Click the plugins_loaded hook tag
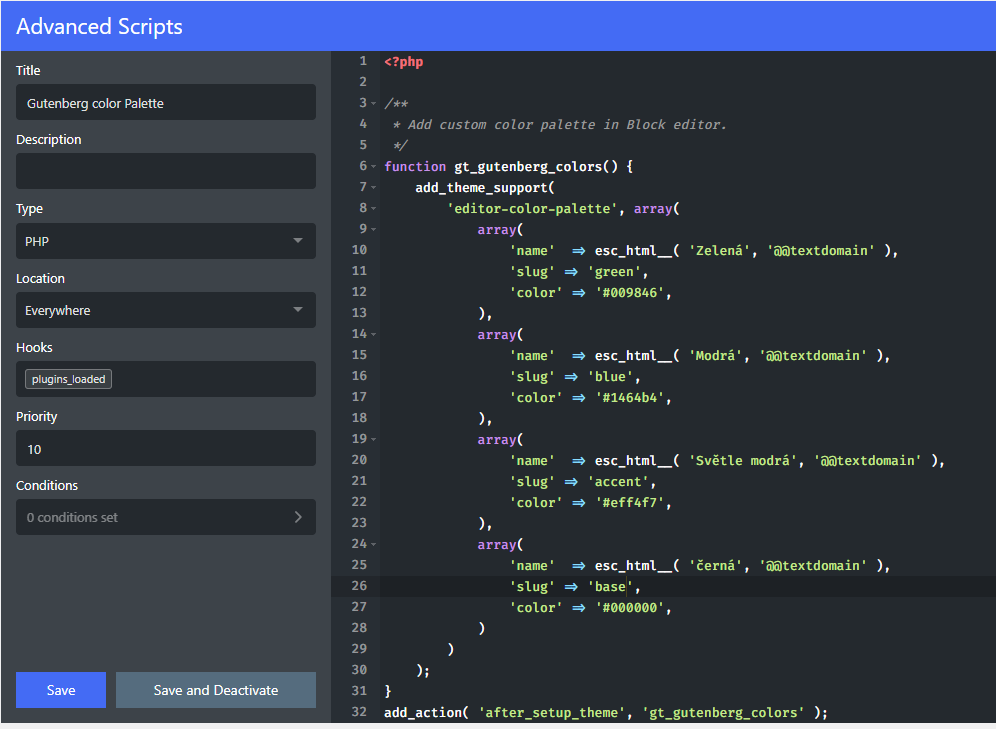This screenshot has width=996, height=729. pos(68,379)
